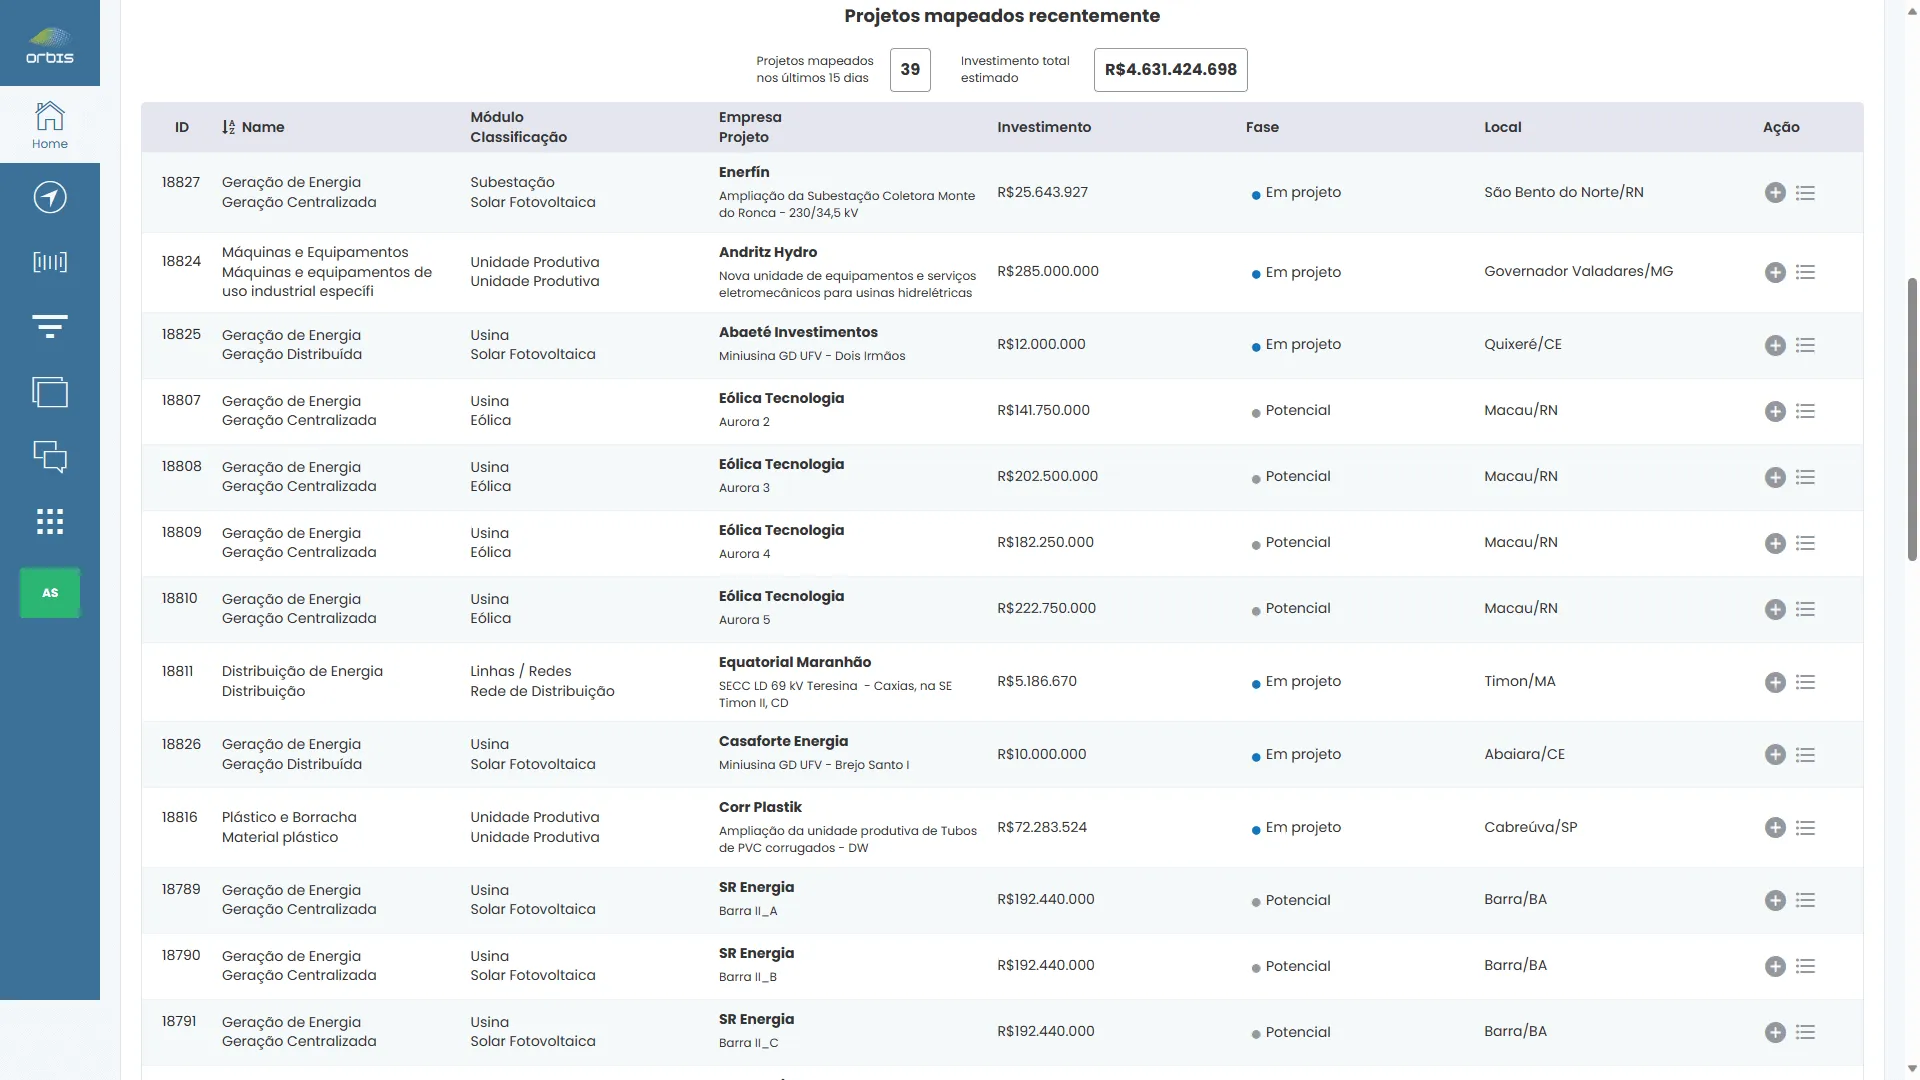1920x1080 pixels.
Task: Open list details for Barra II_B row
Action: [x=1805, y=966]
